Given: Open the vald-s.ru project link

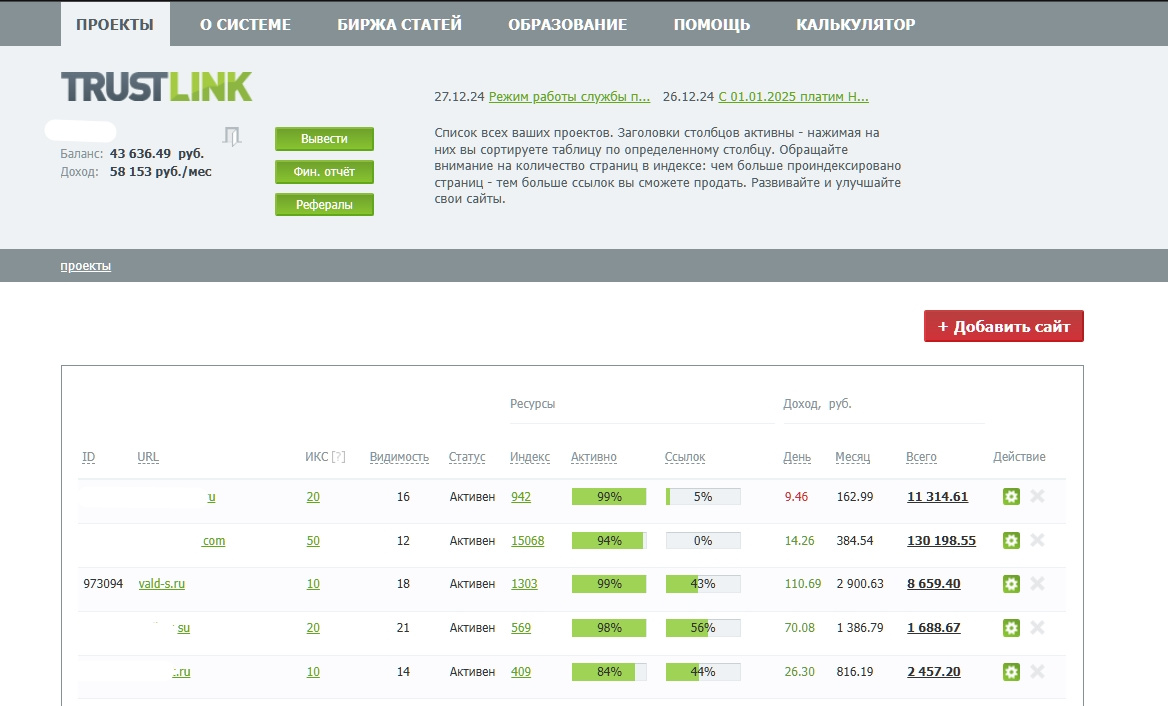Looking at the screenshot, I should [162, 584].
